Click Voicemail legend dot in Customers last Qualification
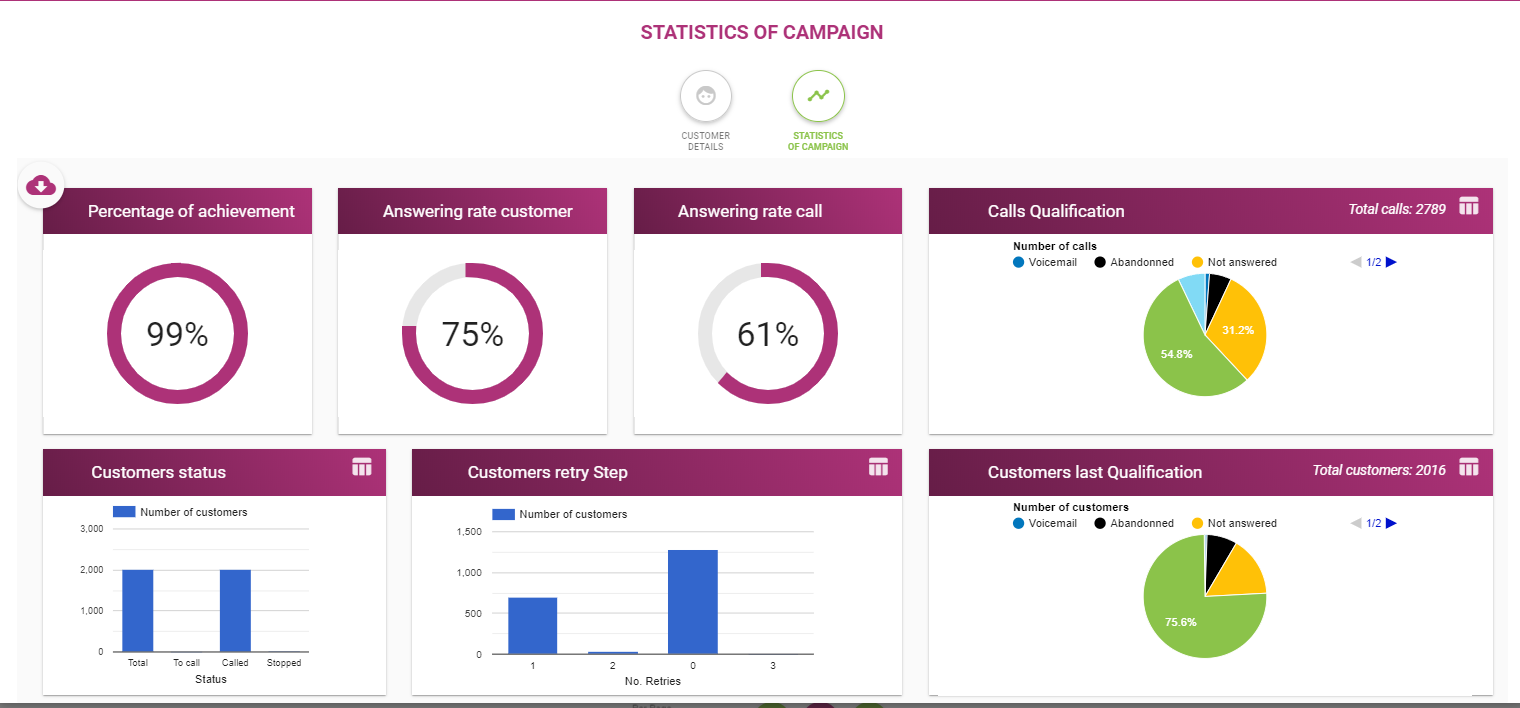 point(1019,523)
